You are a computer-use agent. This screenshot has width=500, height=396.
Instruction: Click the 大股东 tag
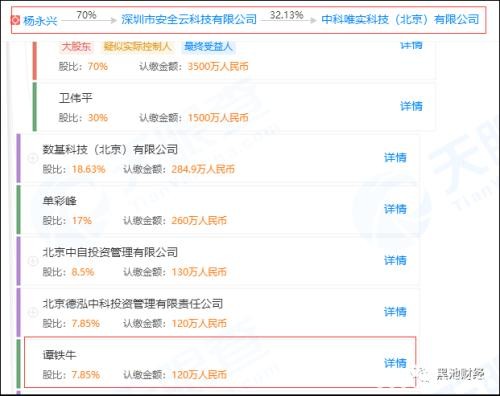point(76,46)
